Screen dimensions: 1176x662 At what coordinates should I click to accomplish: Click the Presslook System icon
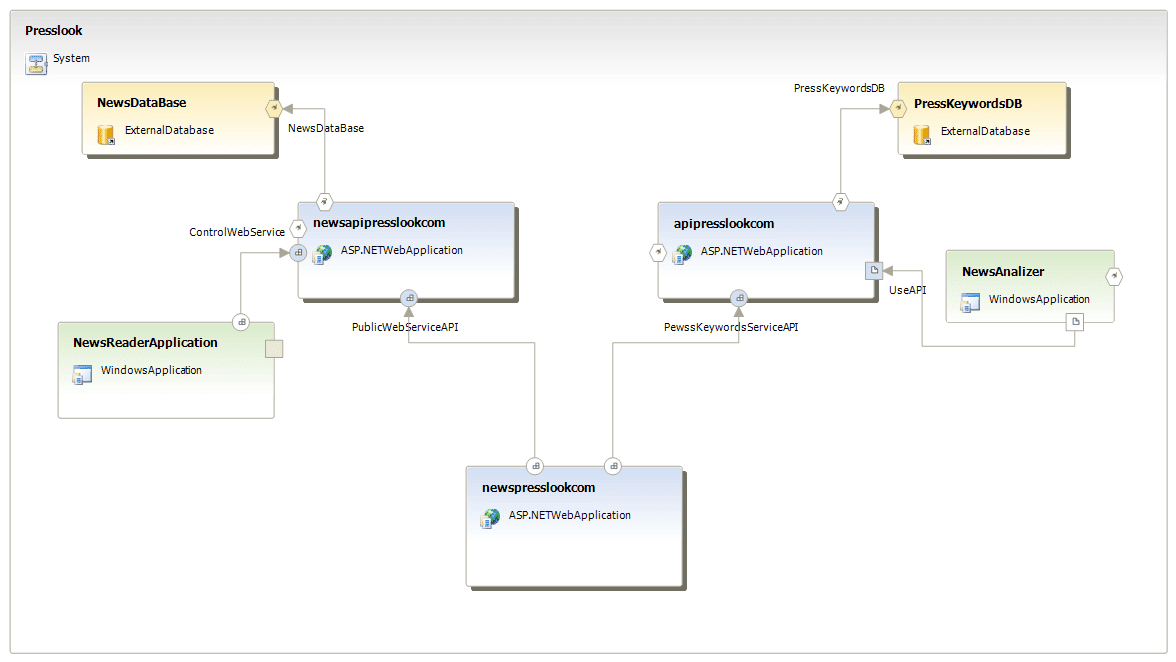pos(36,64)
